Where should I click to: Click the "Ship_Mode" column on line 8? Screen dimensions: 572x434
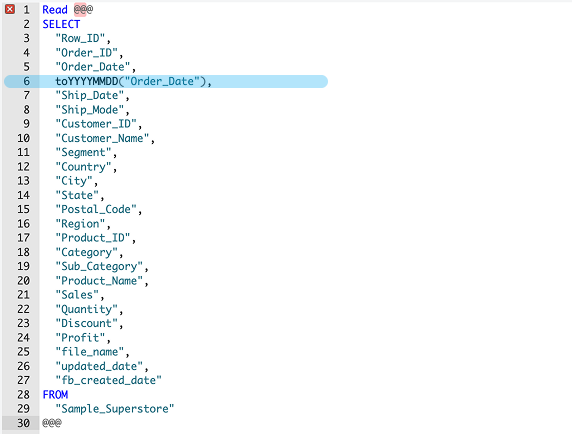(89, 110)
